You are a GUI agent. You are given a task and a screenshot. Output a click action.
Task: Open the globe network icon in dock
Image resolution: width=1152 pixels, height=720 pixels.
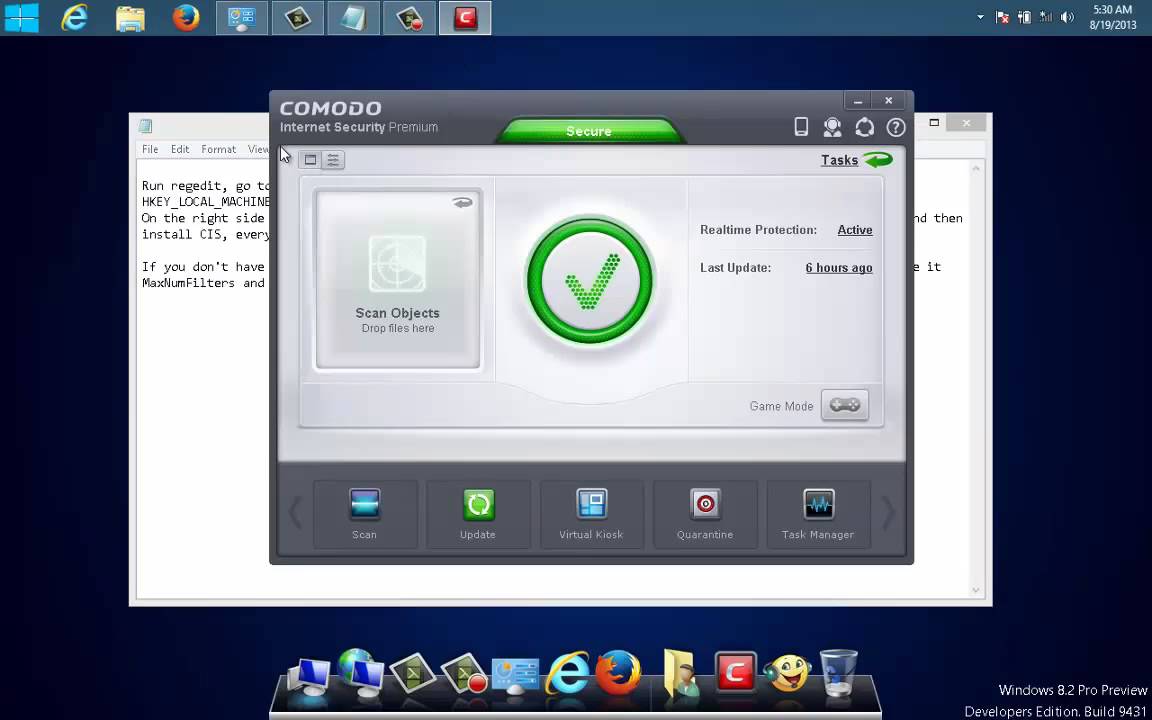(x=360, y=671)
